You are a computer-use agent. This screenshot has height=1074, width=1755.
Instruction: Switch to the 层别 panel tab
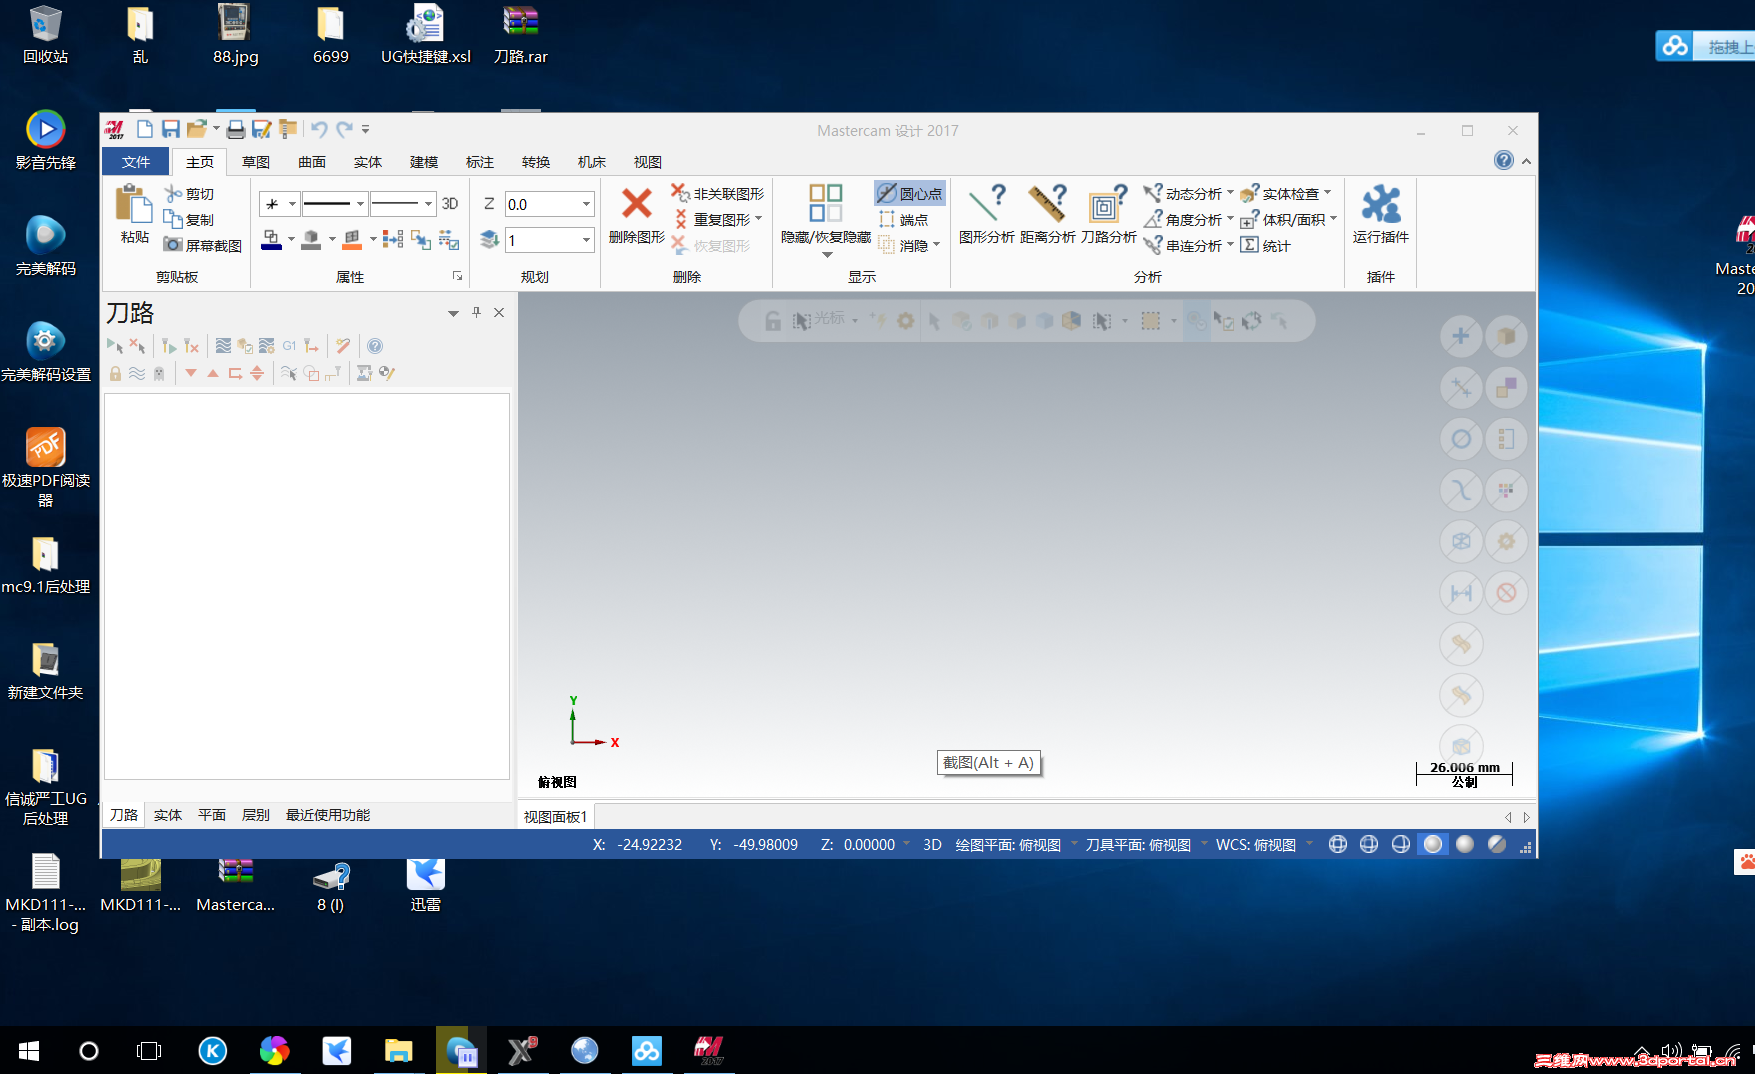tap(255, 815)
